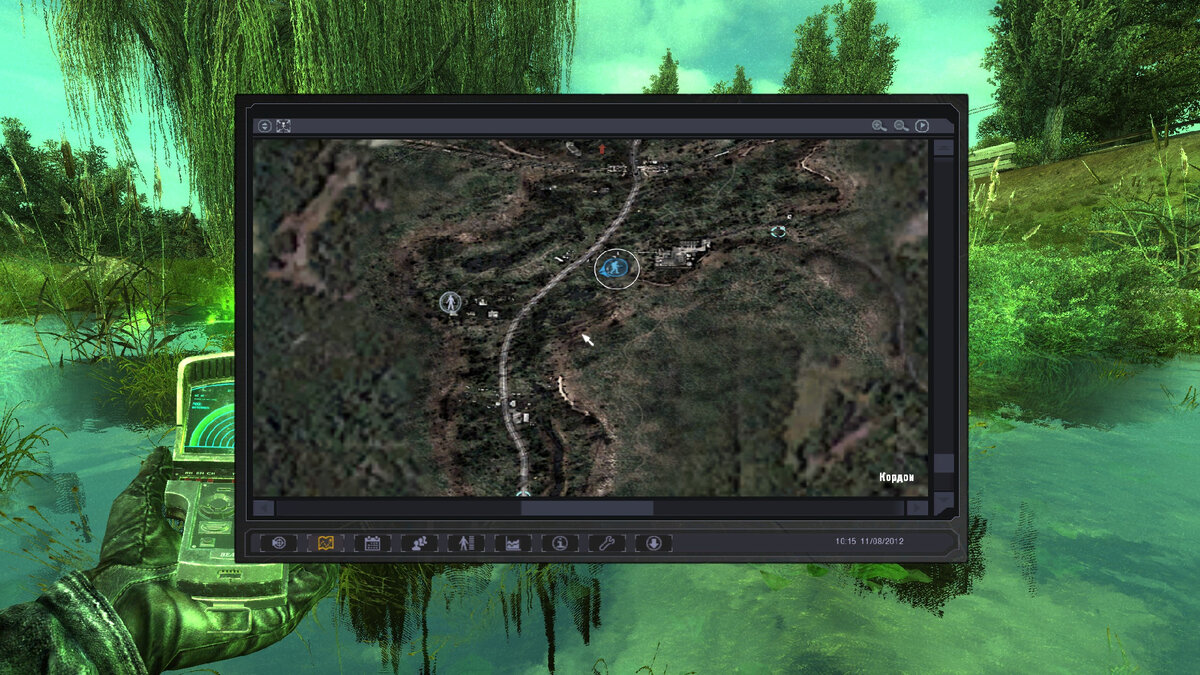Viewport: 1200px width, 675px height.
Task: Click the download arrow icon in PDA bar
Action: 654,543
